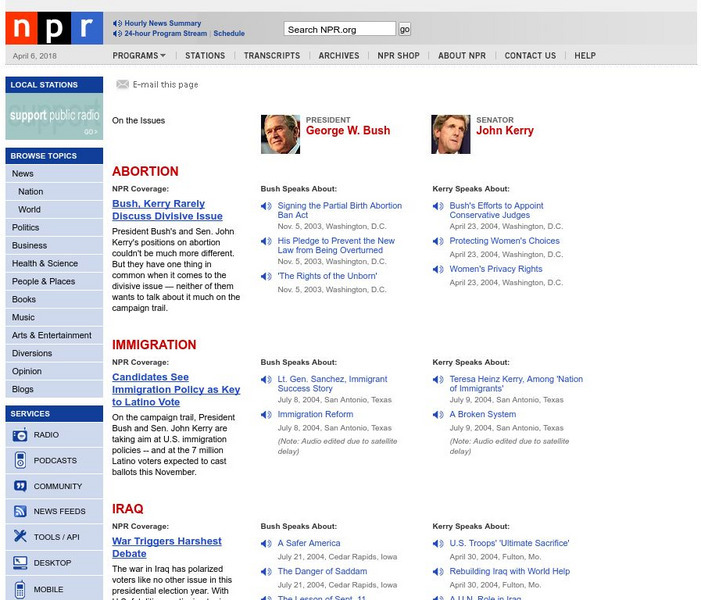Open 'Women's Privacy Rights' audio link text
Image resolution: width=701 pixels, height=600 pixels.
[496, 269]
